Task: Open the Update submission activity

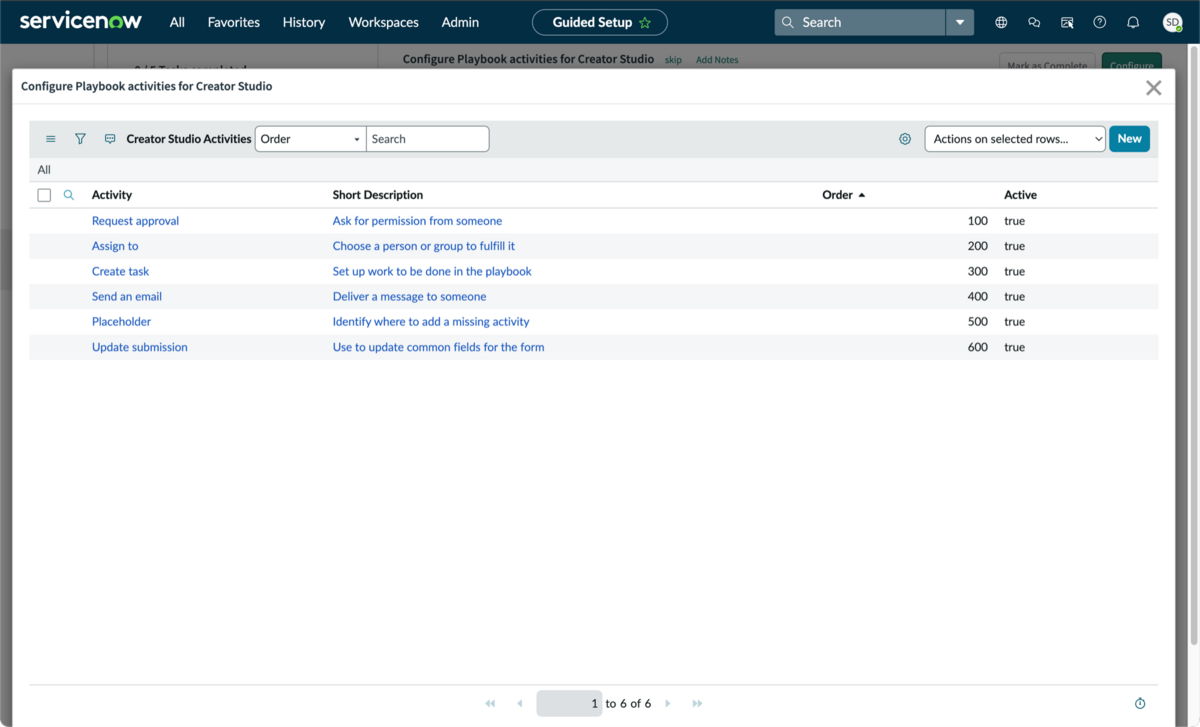Action: 140,347
